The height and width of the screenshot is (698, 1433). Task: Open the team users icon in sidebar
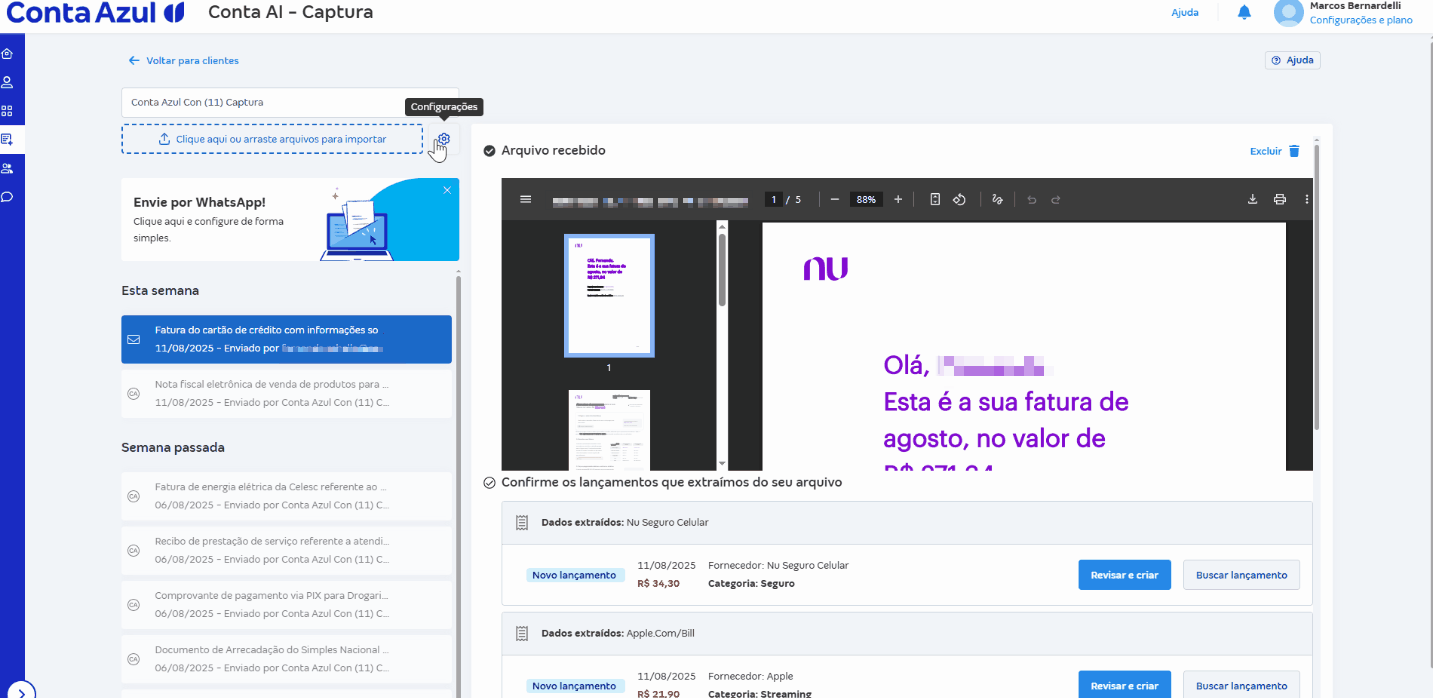click(x=7, y=168)
